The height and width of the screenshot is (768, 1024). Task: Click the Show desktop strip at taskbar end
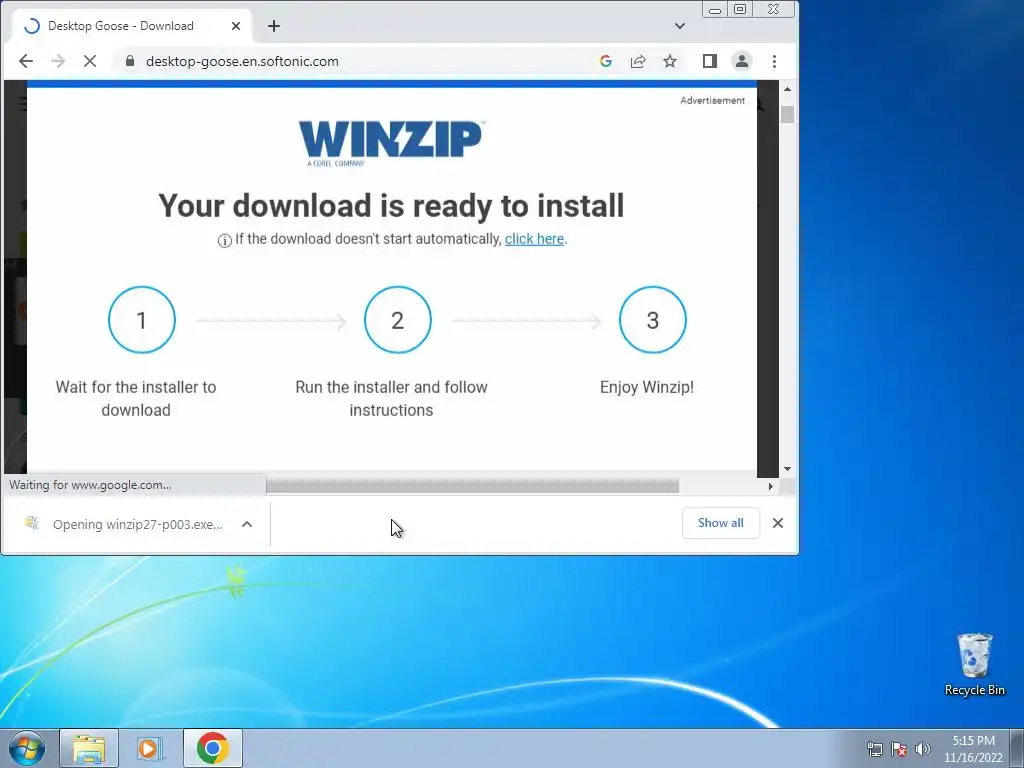[x=1017, y=748]
